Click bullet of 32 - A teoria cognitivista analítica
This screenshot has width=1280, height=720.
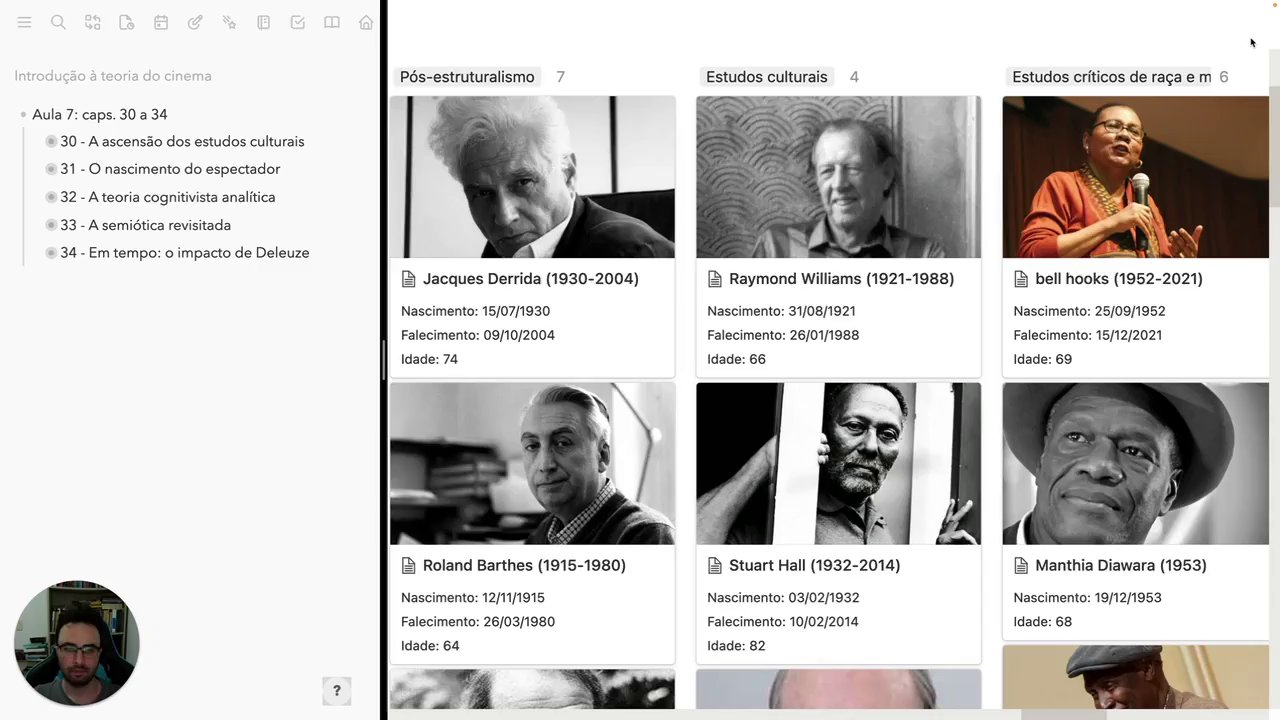(51, 198)
